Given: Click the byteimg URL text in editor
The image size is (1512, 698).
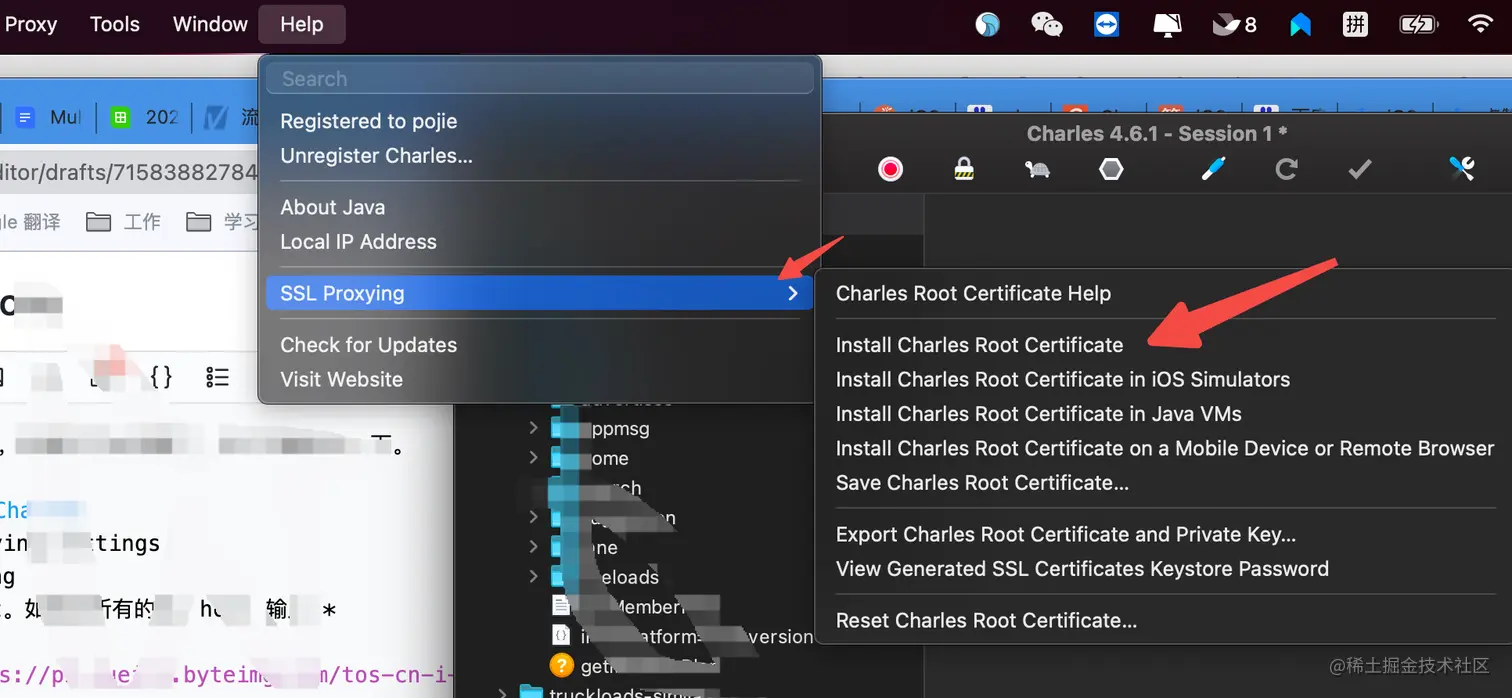Looking at the screenshot, I should click(x=226, y=673).
